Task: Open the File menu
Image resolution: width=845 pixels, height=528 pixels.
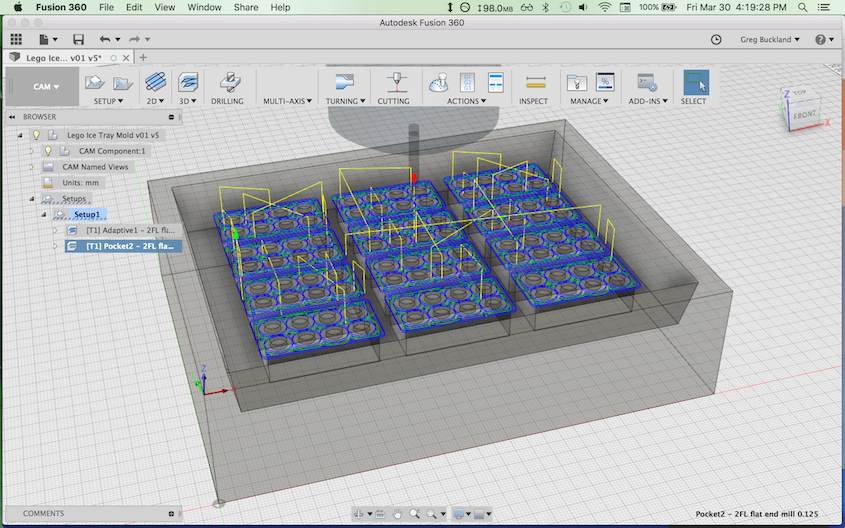Action: [106, 7]
